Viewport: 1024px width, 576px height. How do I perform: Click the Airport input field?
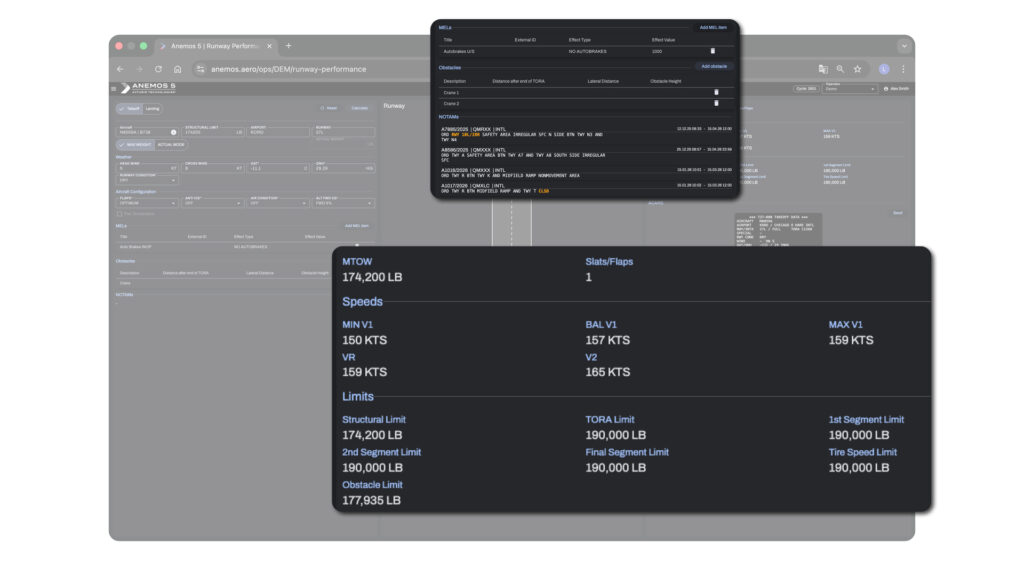[275, 132]
